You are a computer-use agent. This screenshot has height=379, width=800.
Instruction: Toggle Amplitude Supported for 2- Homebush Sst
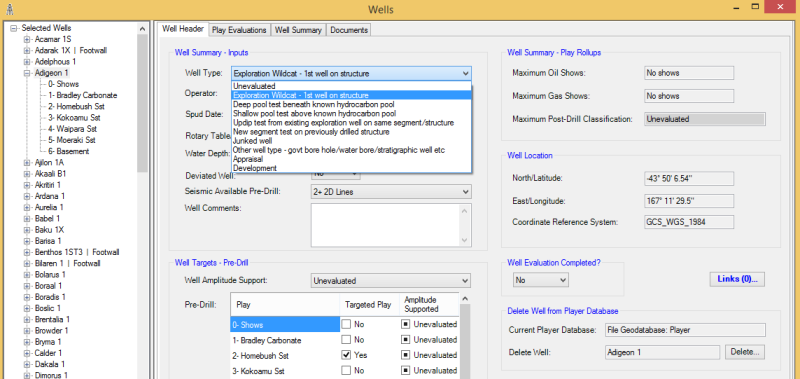(x=405, y=355)
